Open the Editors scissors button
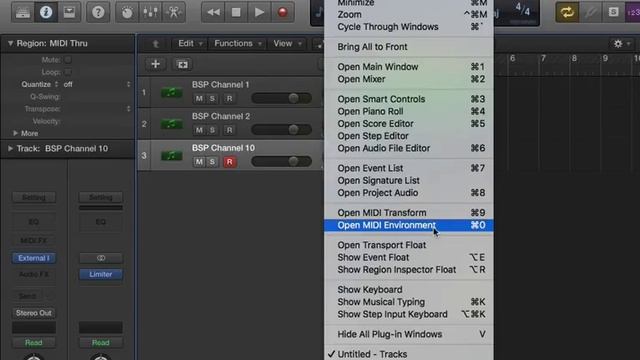 point(174,12)
